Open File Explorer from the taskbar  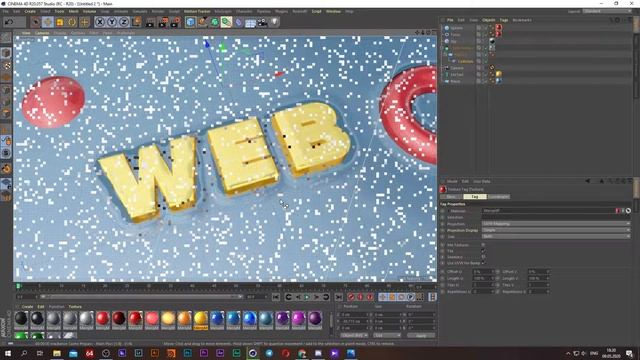(x=57, y=353)
